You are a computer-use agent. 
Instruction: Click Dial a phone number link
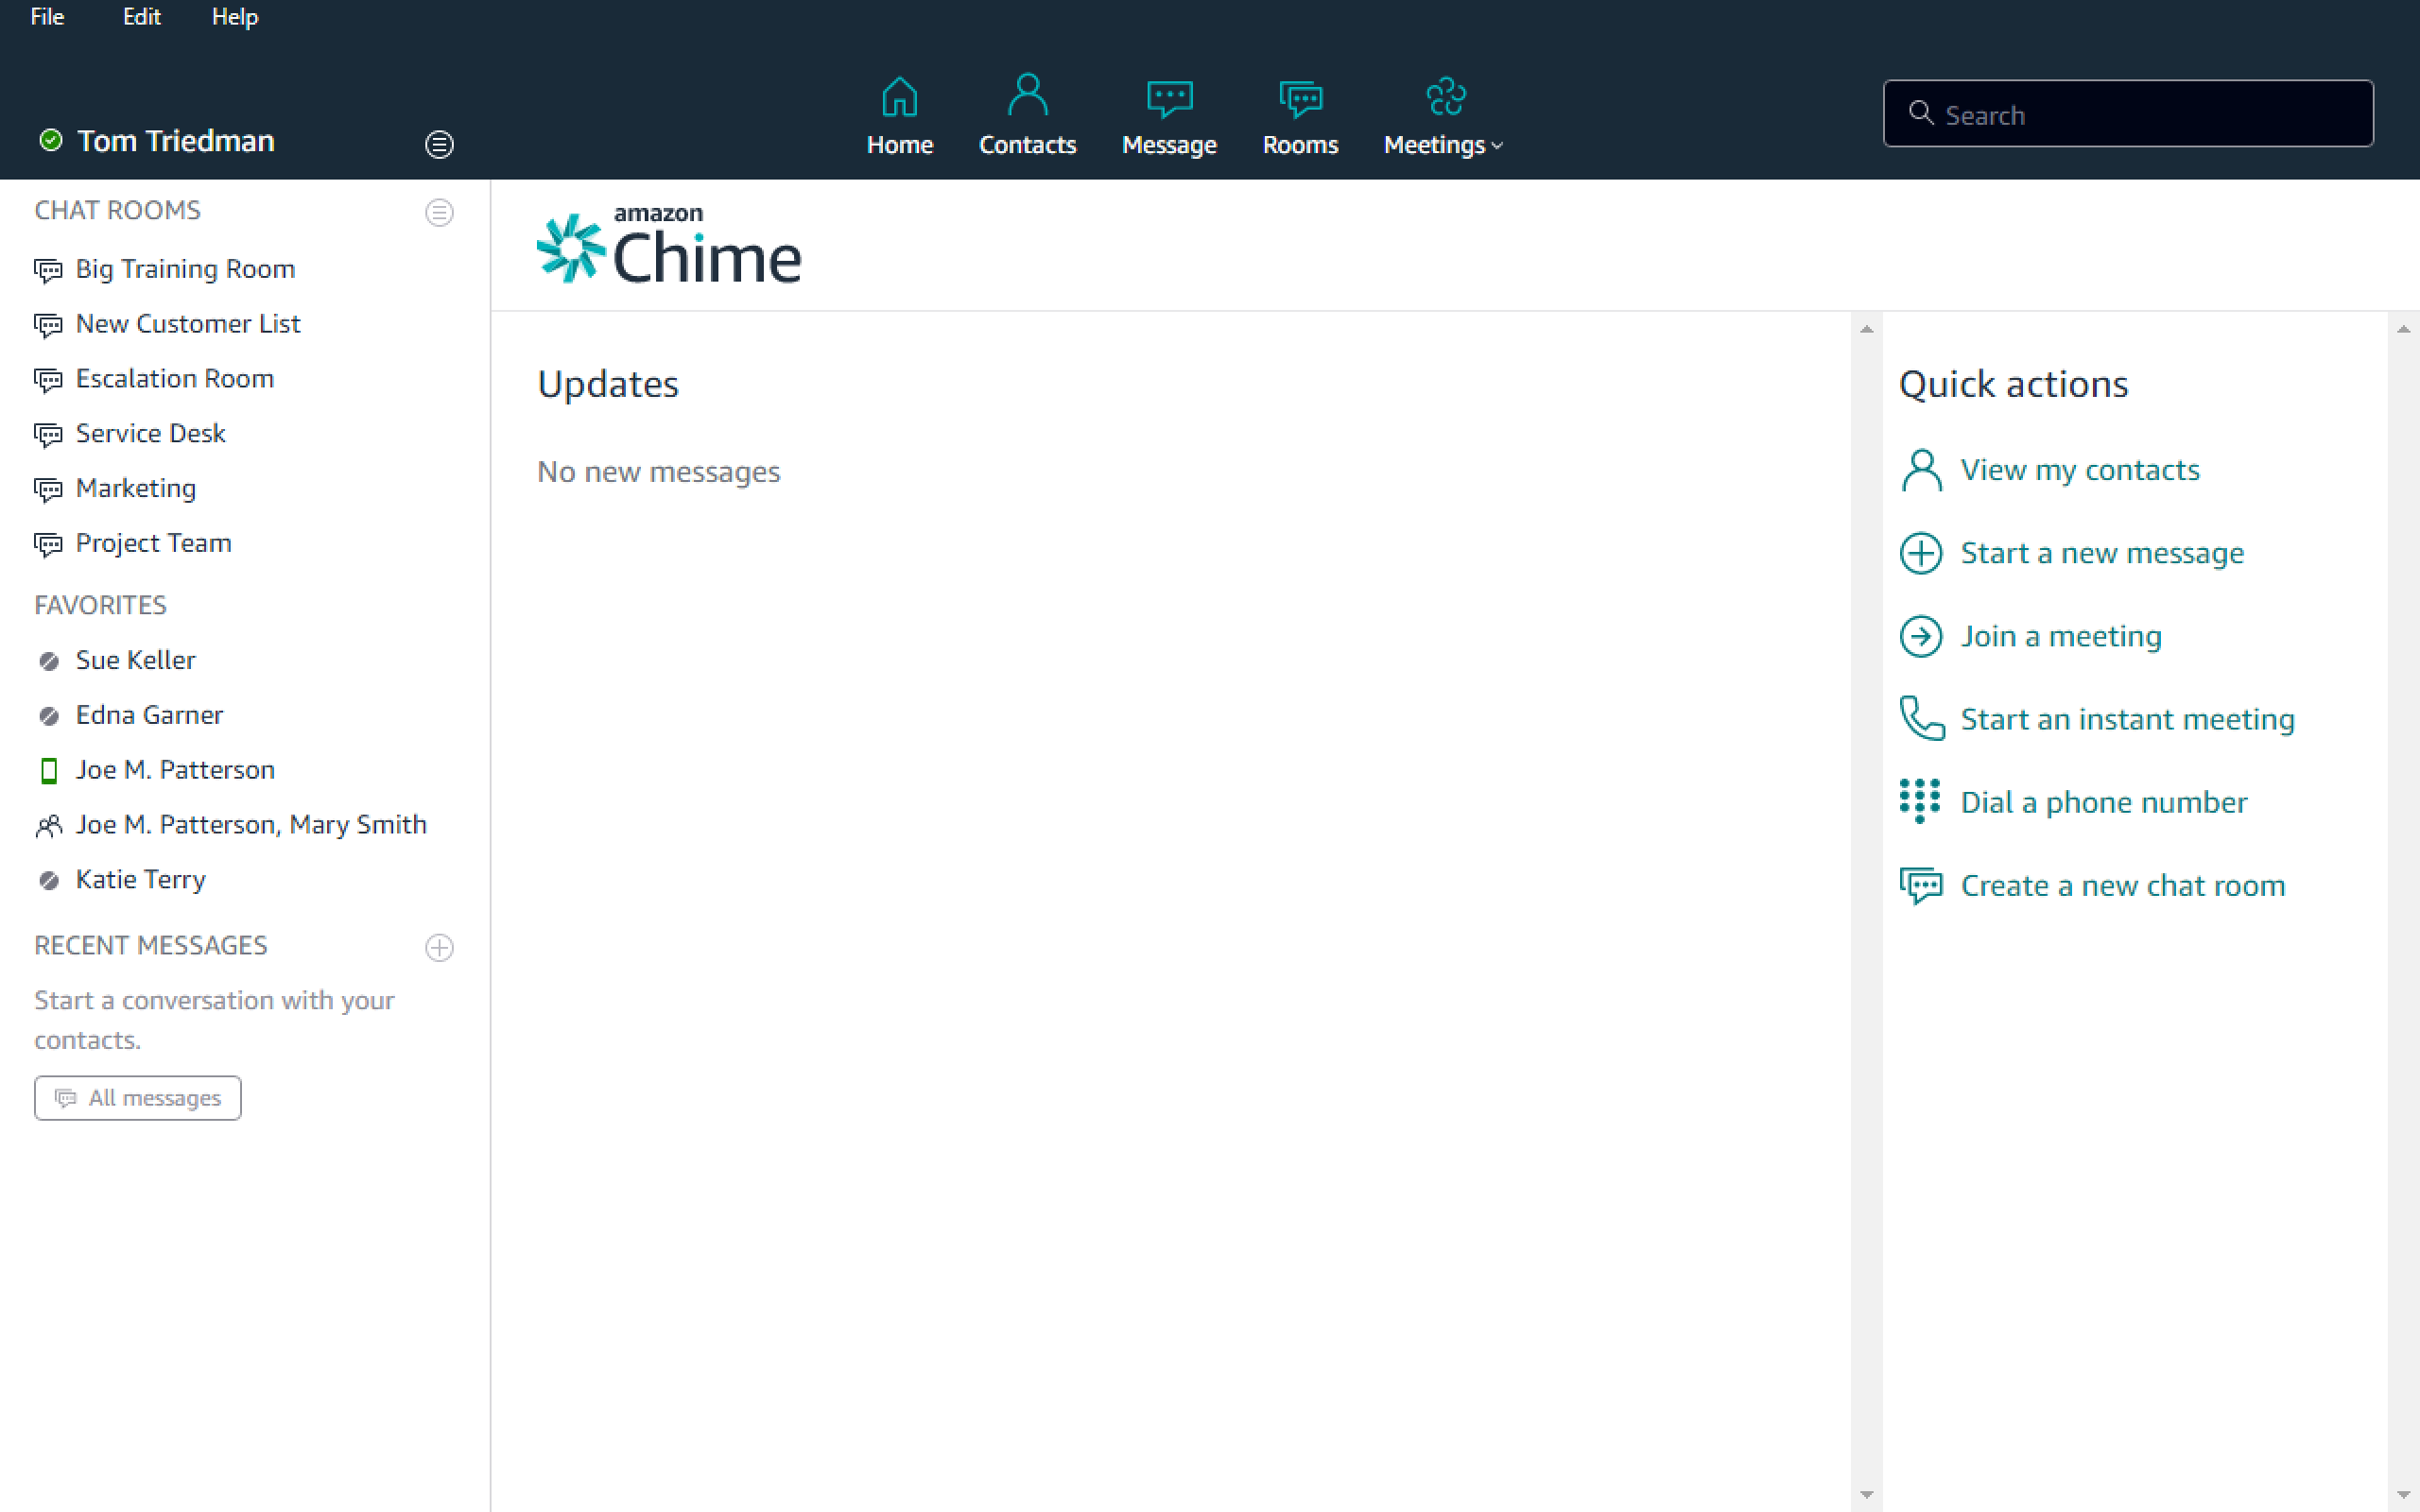coord(2104,802)
